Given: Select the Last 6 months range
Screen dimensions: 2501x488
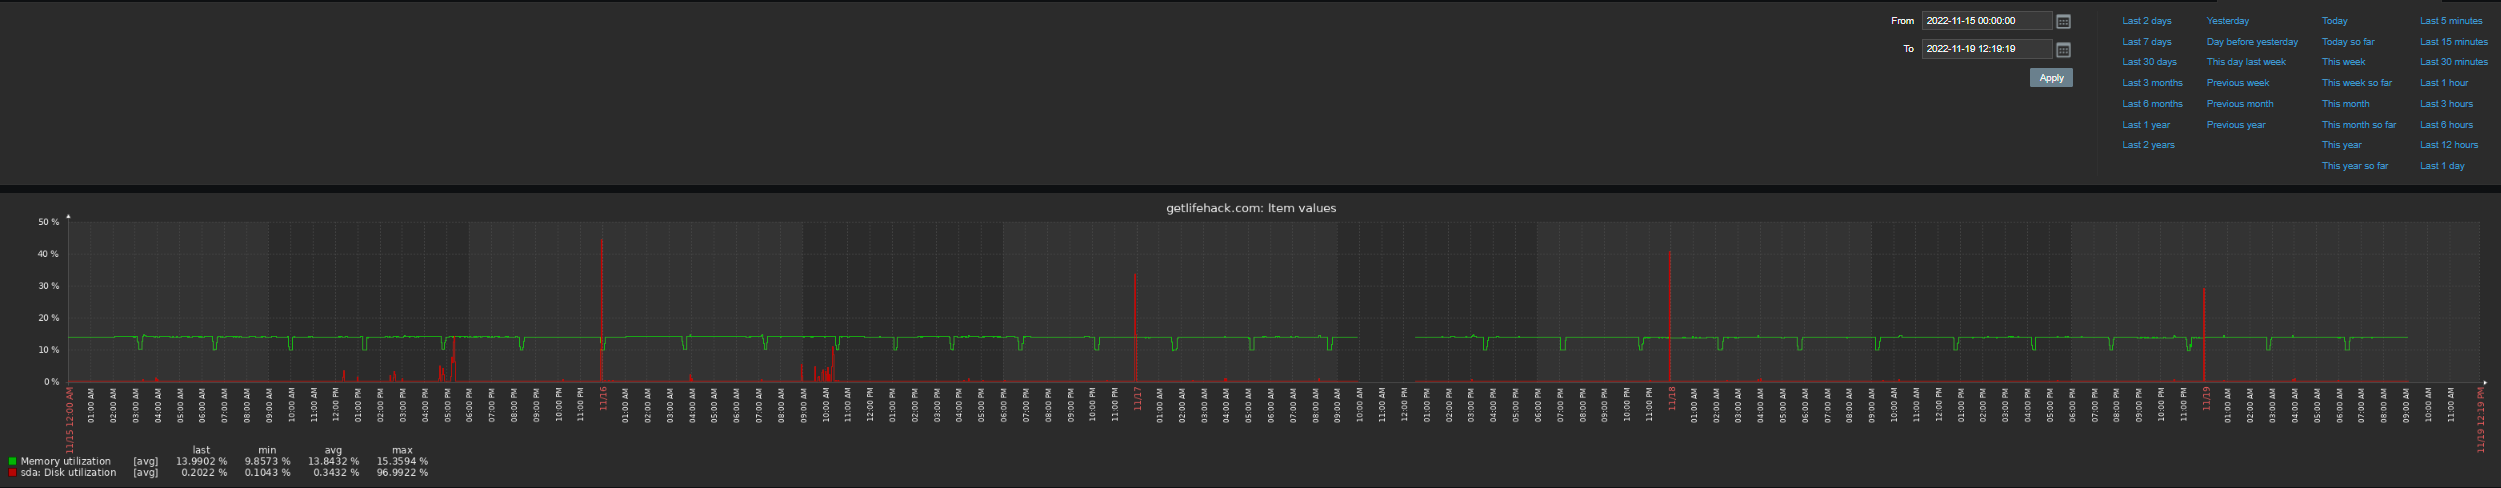Looking at the screenshot, I should point(2153,104).
